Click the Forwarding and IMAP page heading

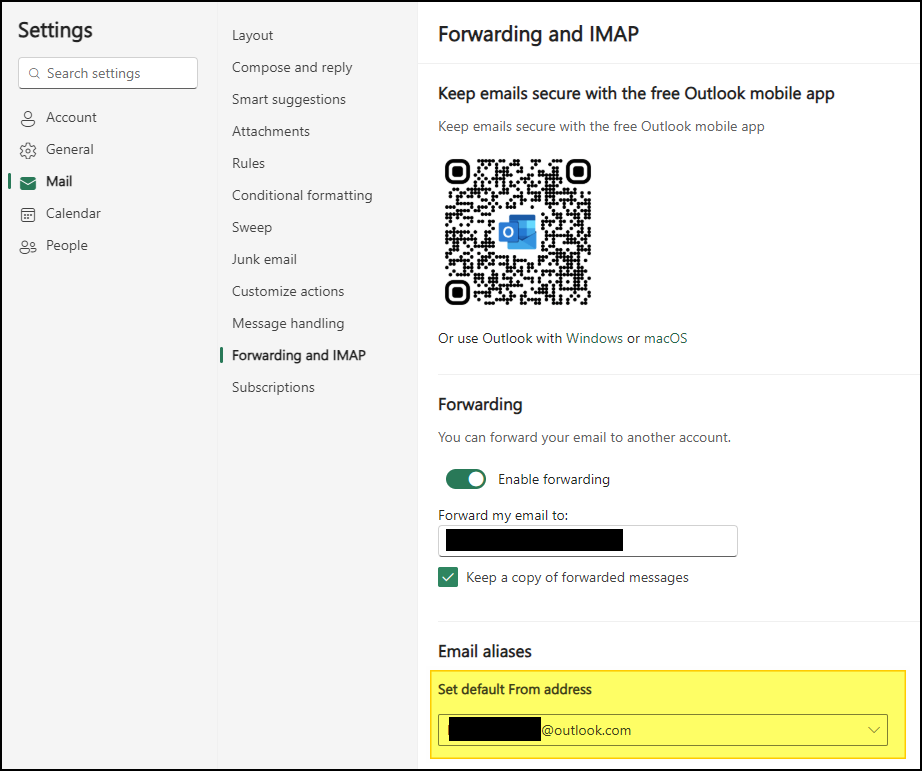538,34
